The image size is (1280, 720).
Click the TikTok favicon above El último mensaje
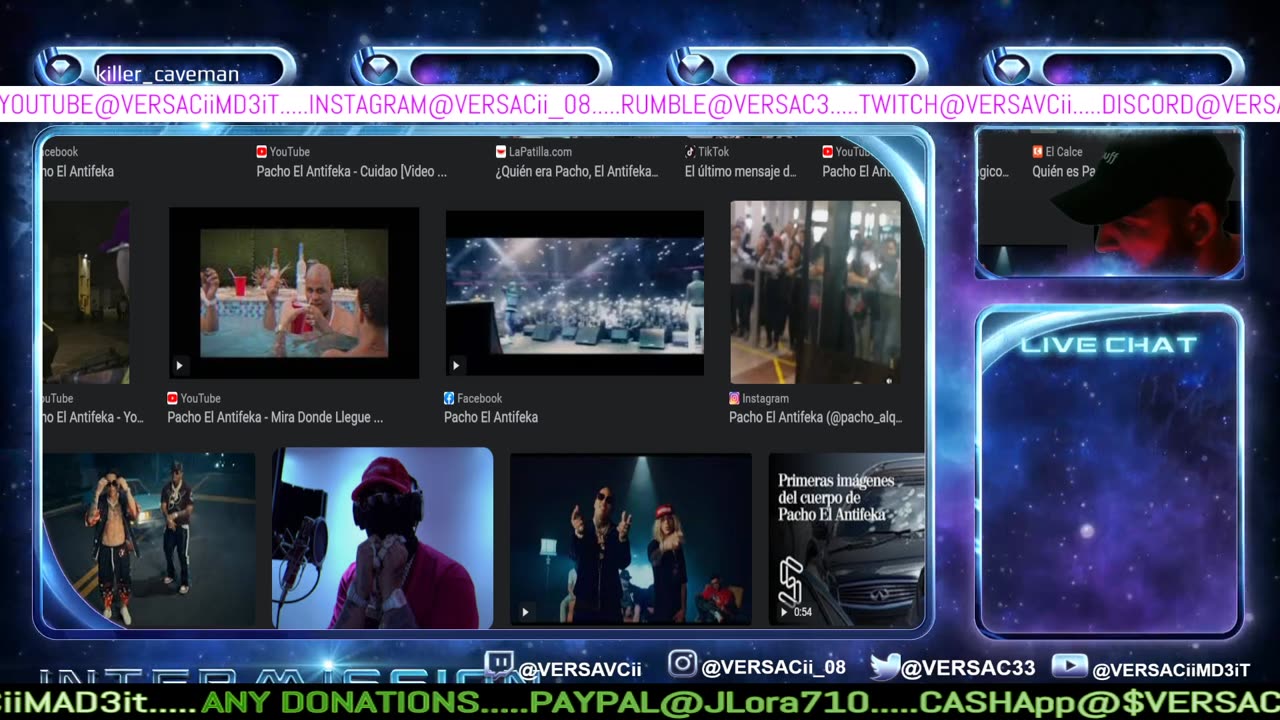tap(690, 152)
